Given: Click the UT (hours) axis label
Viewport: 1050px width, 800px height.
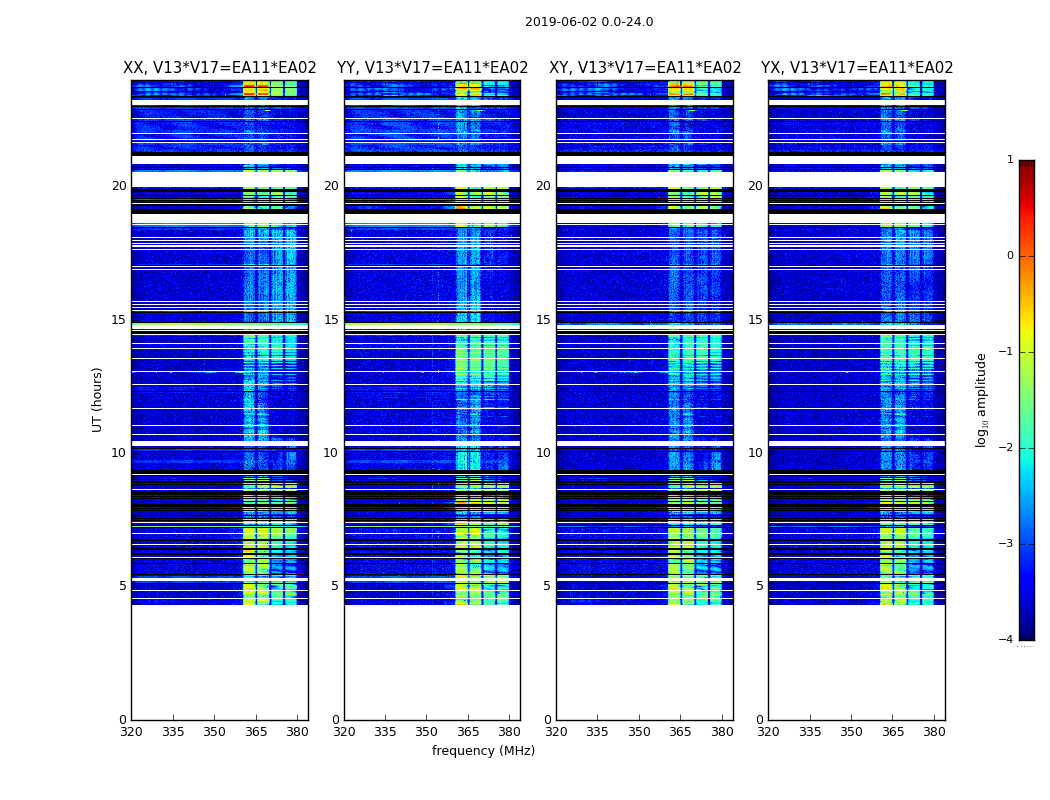Looking at the screenshot, I should (97, 400).
